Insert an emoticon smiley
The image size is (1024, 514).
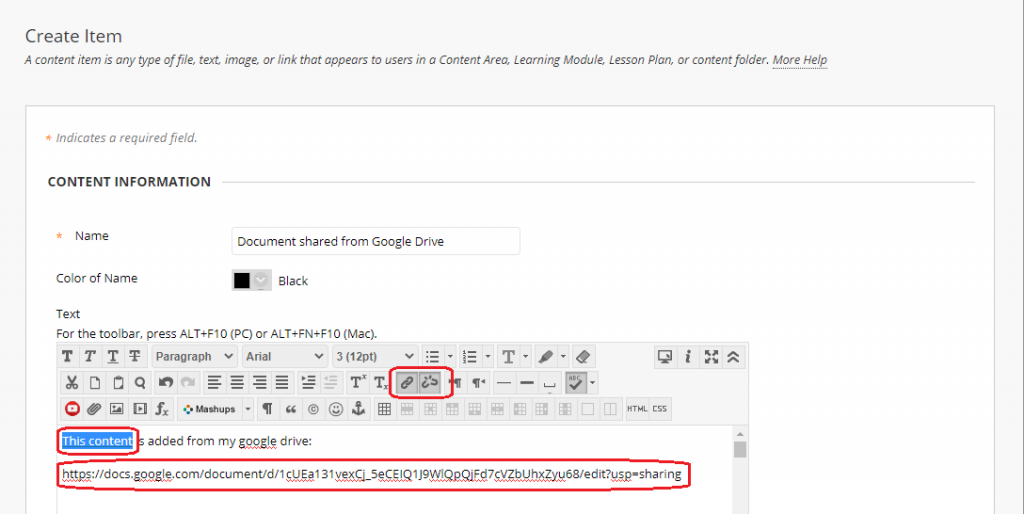point(336,409)
